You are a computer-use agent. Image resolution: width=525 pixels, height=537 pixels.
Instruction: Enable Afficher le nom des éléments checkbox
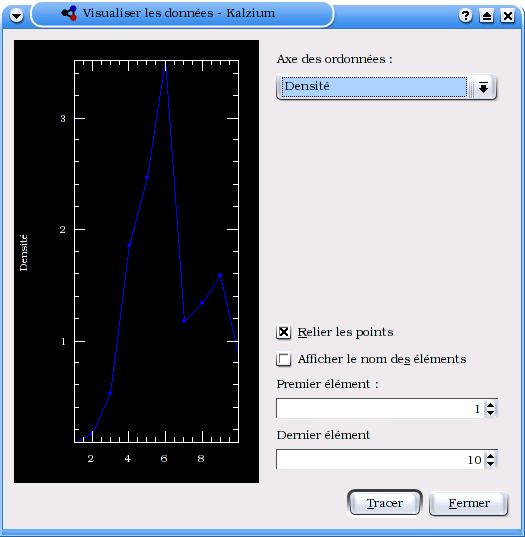pyautogui.click(x=284, y=359)
